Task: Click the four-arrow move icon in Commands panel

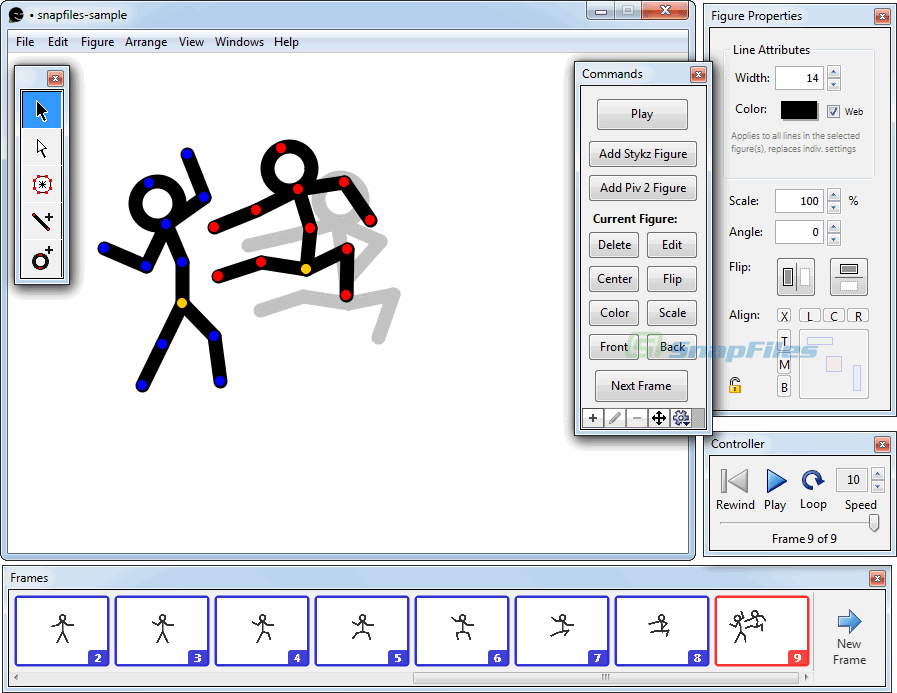Action: [659, 417]
